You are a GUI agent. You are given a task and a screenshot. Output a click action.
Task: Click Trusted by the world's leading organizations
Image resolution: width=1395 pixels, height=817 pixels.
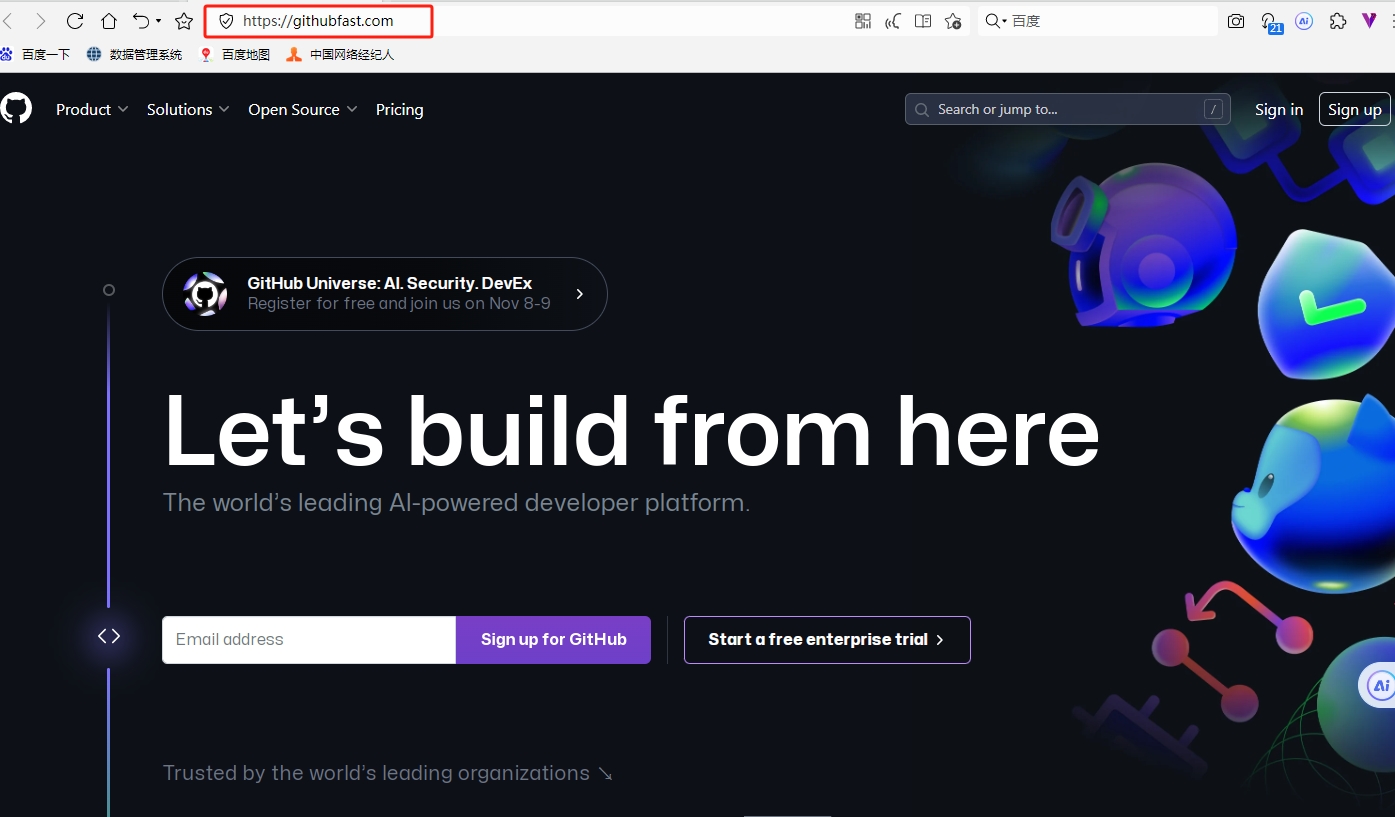coord(388,773)
